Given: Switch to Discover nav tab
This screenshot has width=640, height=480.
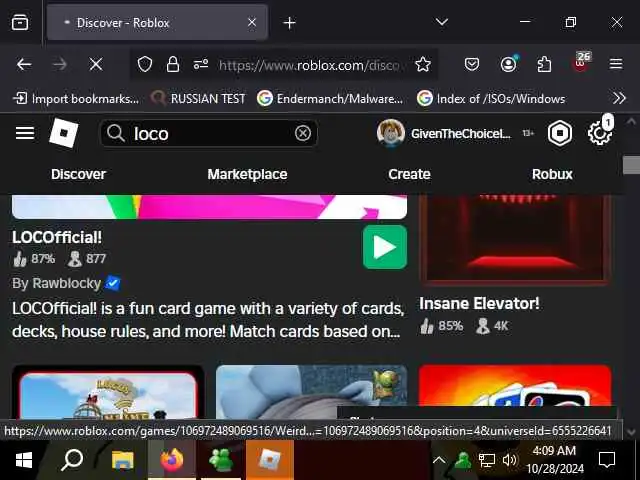Looking at the screenshot, I should click(x=78, y=174).
